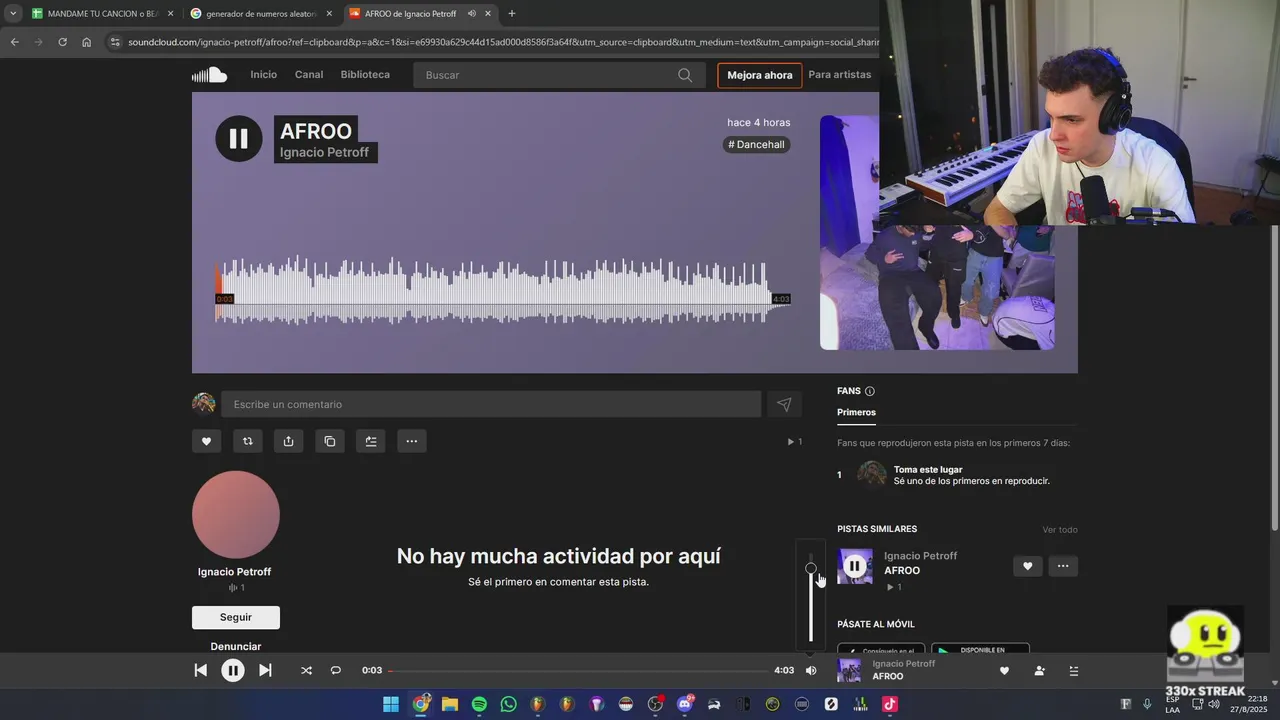Open Discord from the taskbar

tap(685, 704)
